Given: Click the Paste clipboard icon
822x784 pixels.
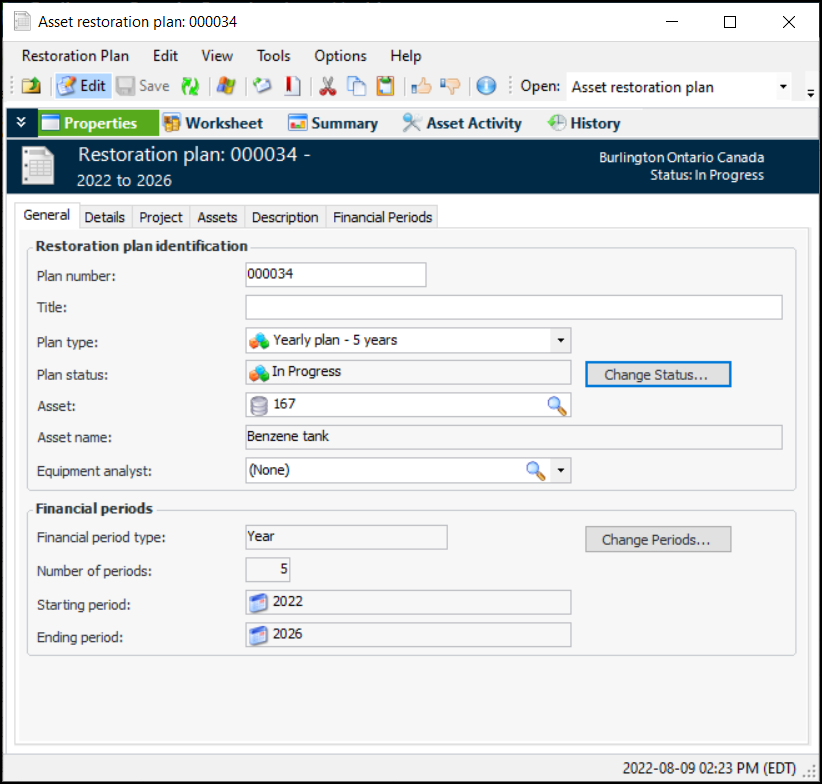Looking at the screenshot, I should 385,86.
